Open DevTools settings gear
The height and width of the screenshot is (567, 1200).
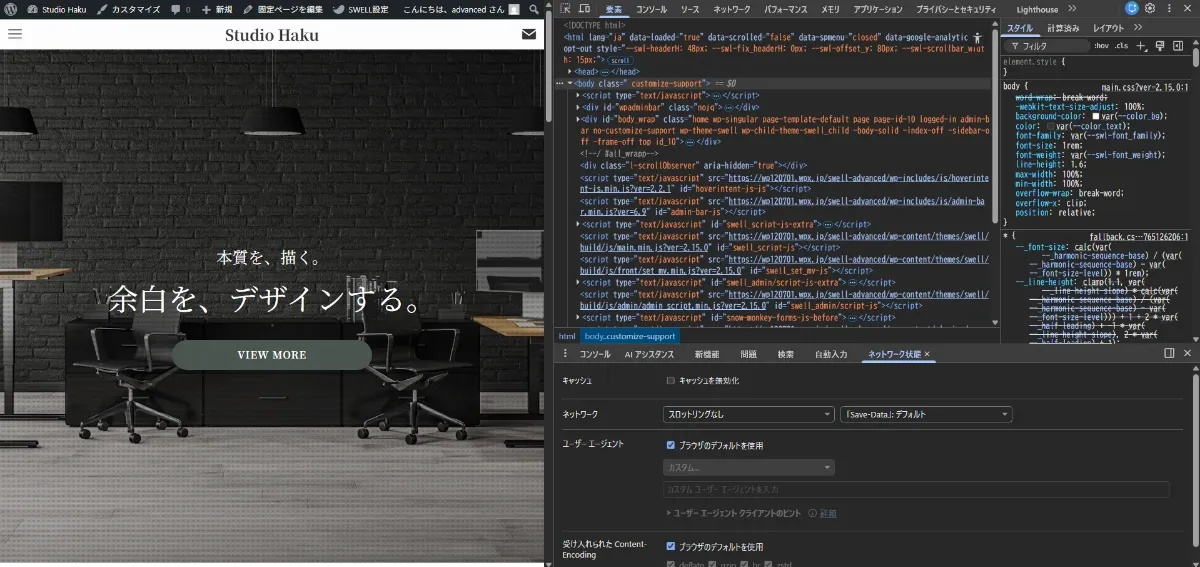click(x=1151, y=8)
